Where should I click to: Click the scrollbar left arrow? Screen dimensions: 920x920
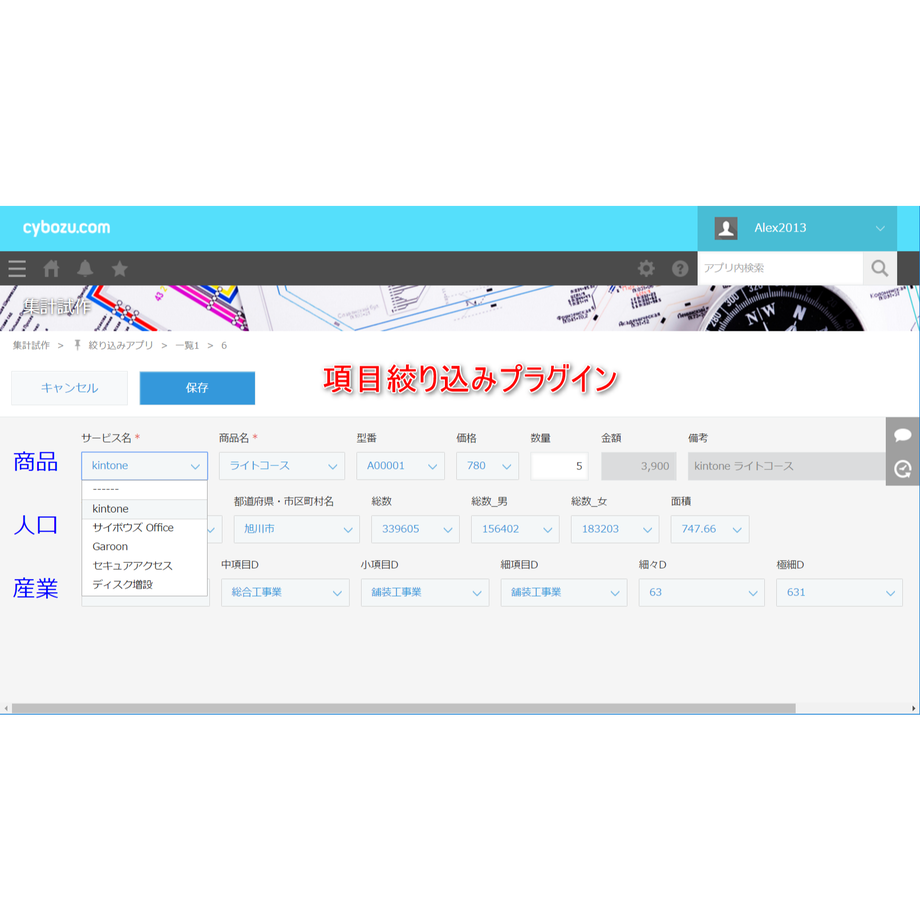pyautogui.click(x=6, y=708)
